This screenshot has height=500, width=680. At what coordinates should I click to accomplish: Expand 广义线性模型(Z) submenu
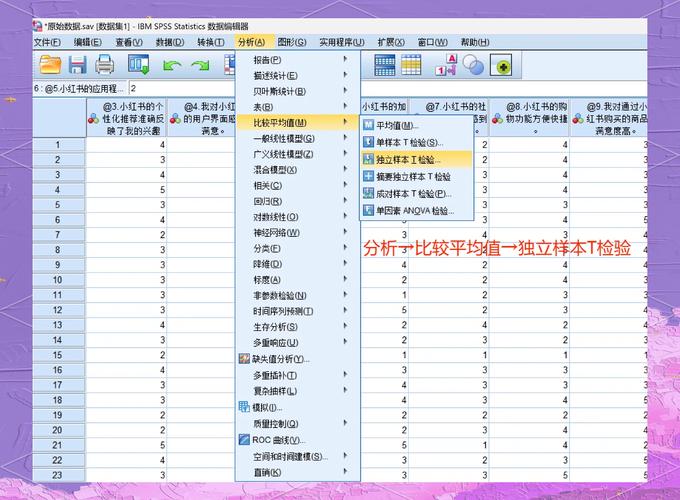coord(298,154)
